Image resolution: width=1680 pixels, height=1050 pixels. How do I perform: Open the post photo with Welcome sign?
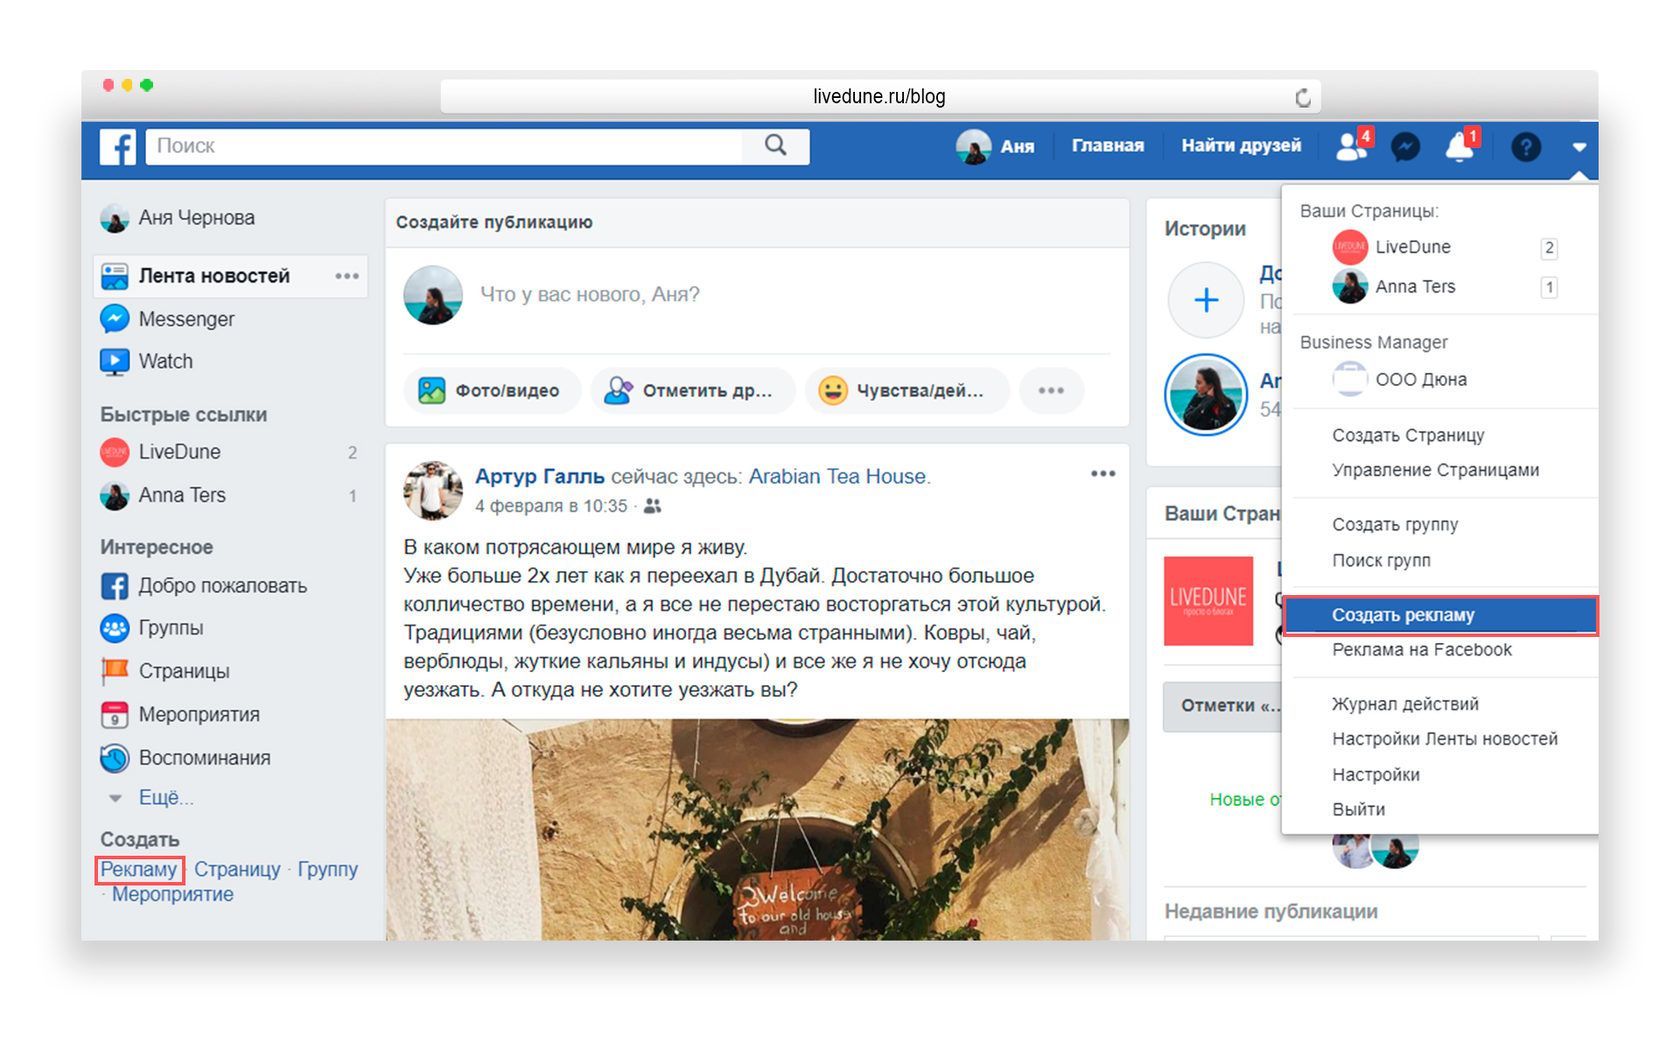[757, 829]
